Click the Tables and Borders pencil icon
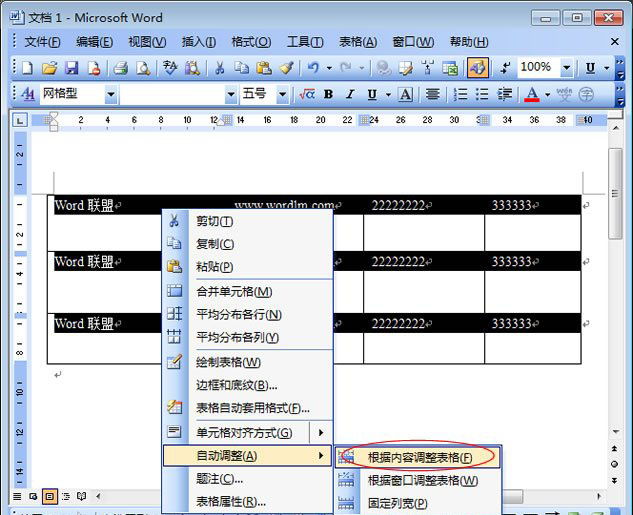Image resolution: width=633 pixels, height=515 pixels. [x=405, y=68]
